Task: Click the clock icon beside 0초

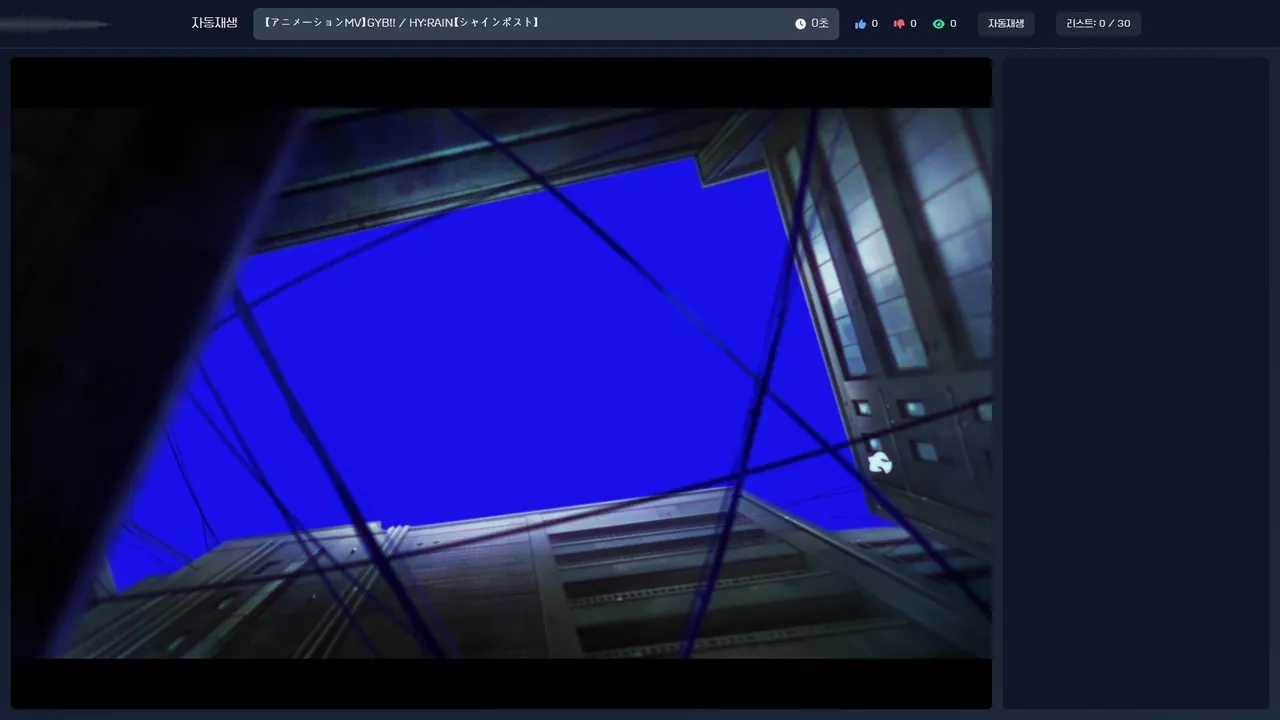Action: pos(800,24)
